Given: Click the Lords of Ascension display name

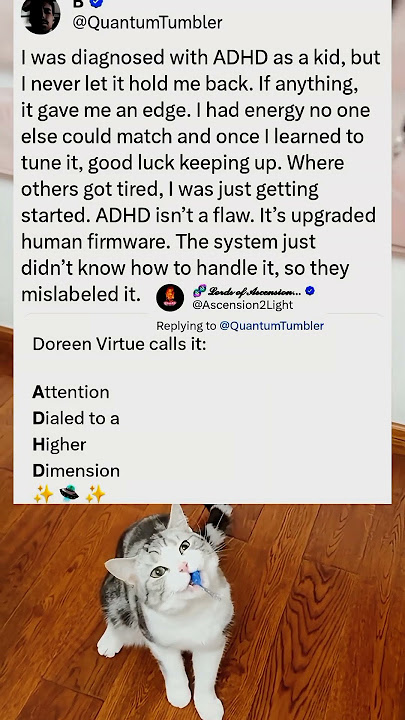Looking at the screenshot, I should click(x=255, y=291).
